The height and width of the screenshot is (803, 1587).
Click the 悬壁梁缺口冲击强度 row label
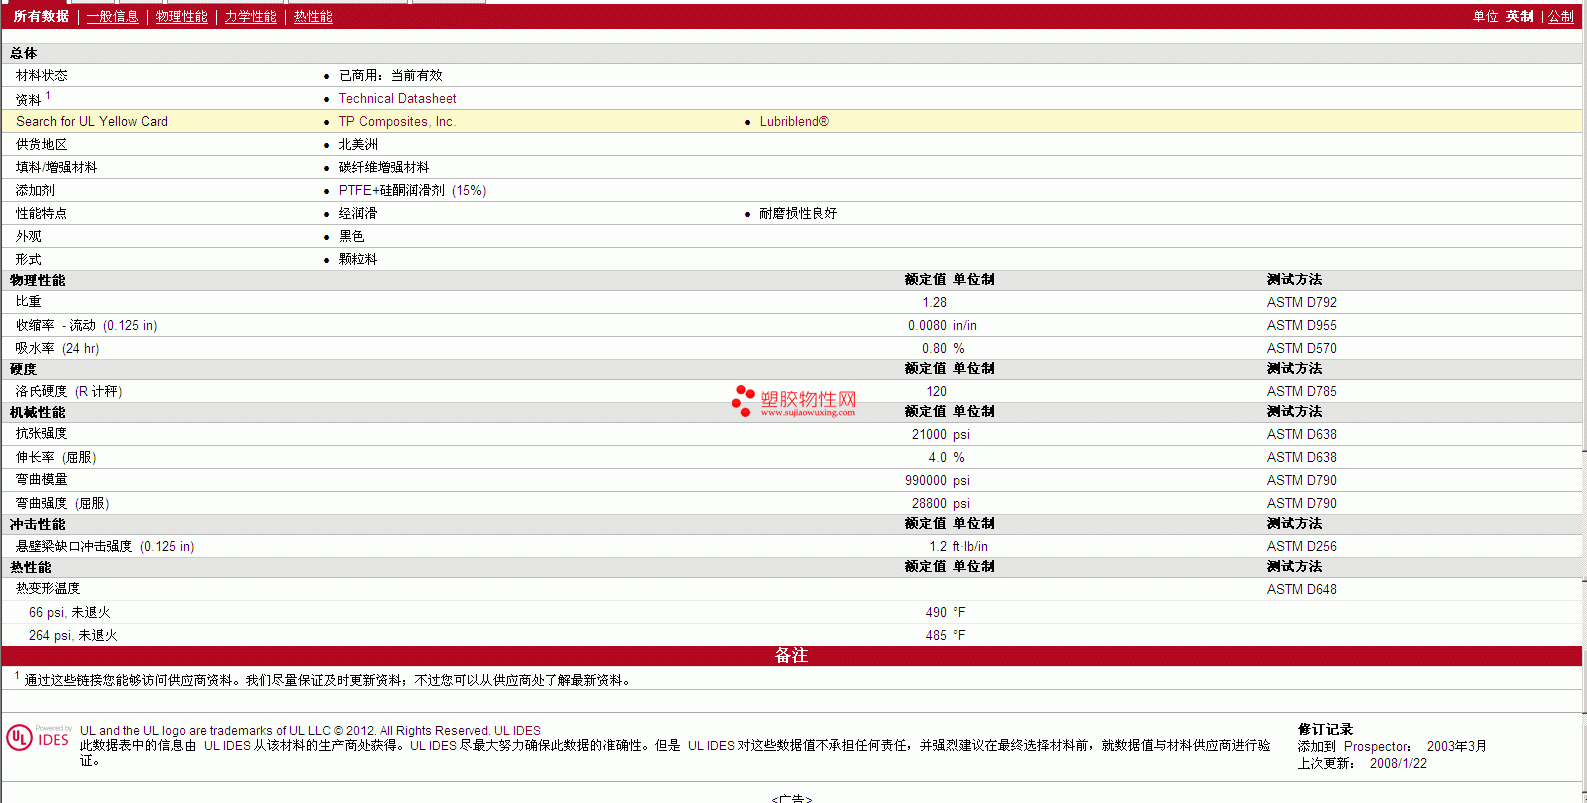pyautogui.click(x=105, y=547)
